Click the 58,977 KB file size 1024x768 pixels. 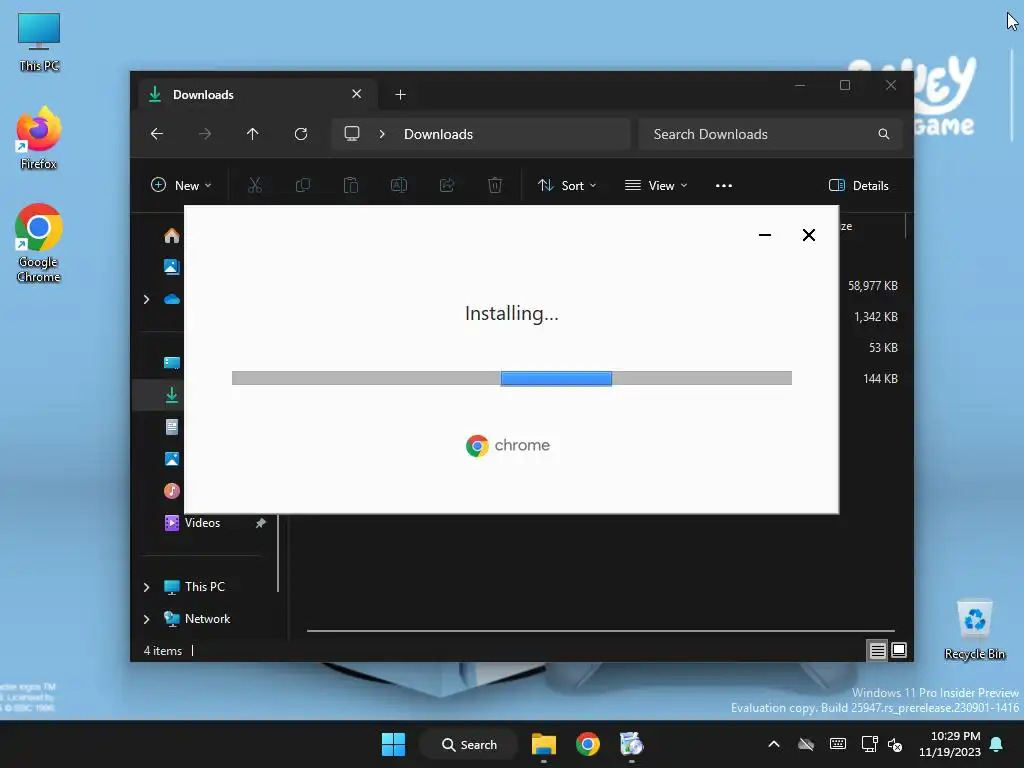(x=872, y=285)
